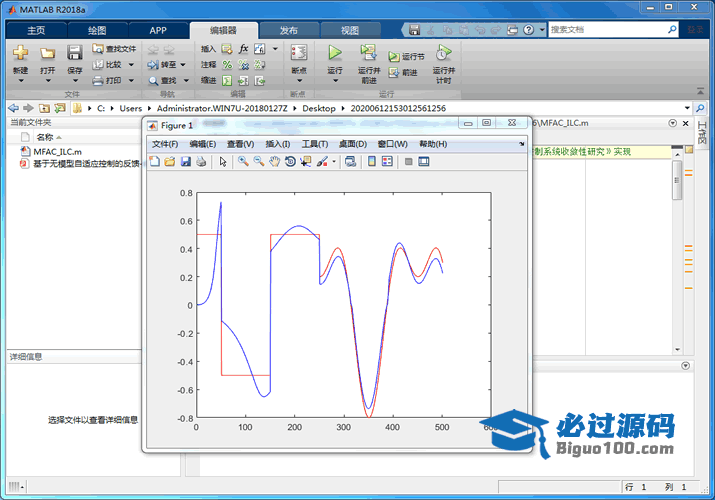The height and width of the screenshot is (500, 715).
Task: Toggle the Figure 1 rotate 3D tool
Action: [290, 161]
